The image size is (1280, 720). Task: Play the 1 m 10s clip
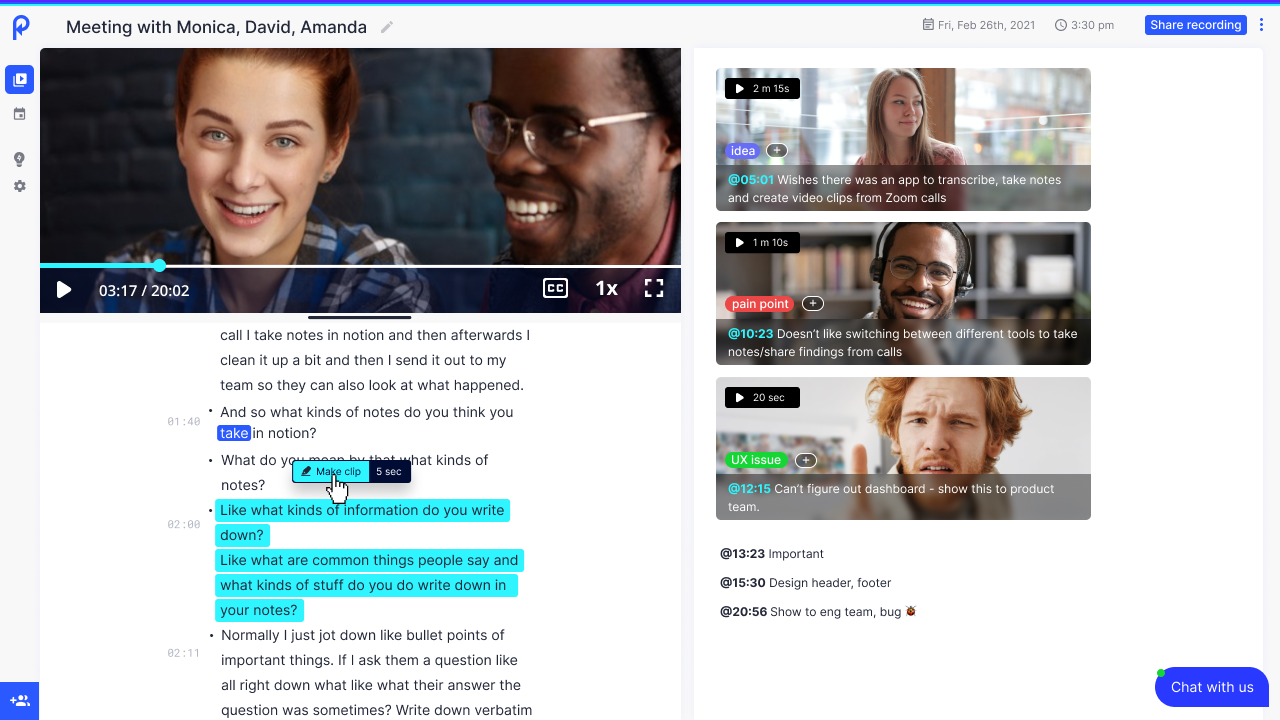[762, 243]
